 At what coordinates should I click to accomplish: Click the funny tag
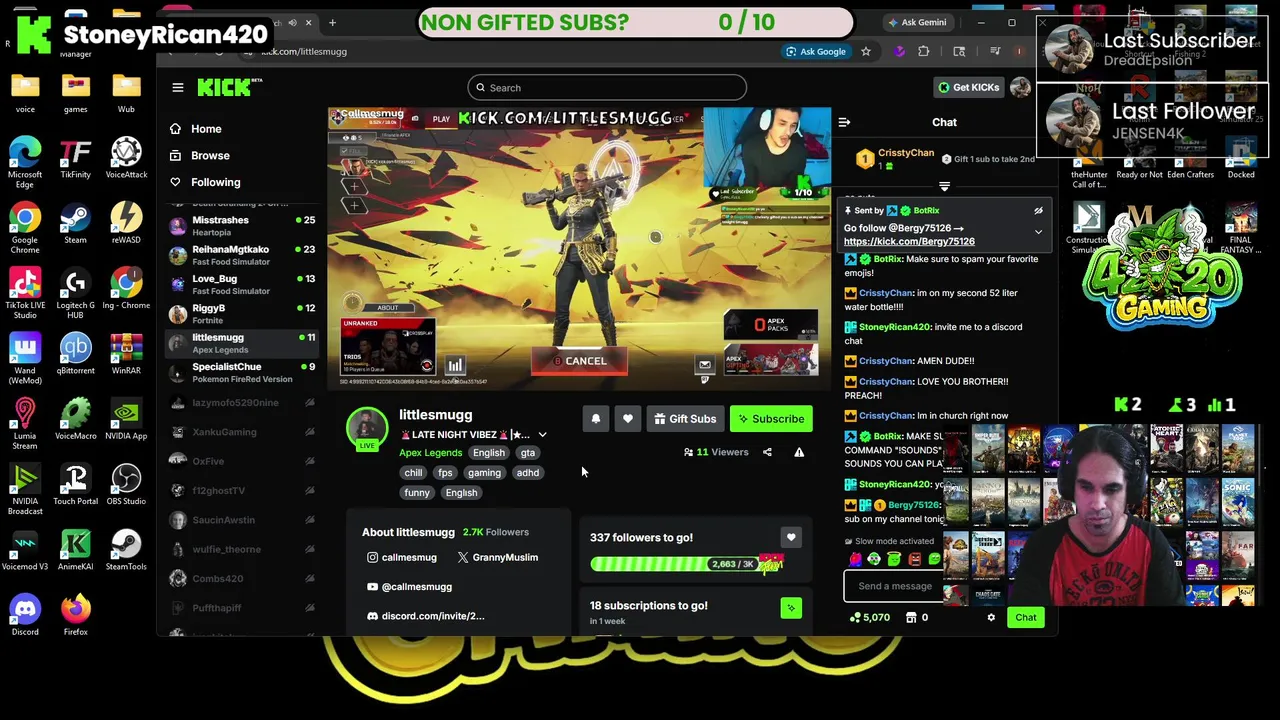coord(417,493)
